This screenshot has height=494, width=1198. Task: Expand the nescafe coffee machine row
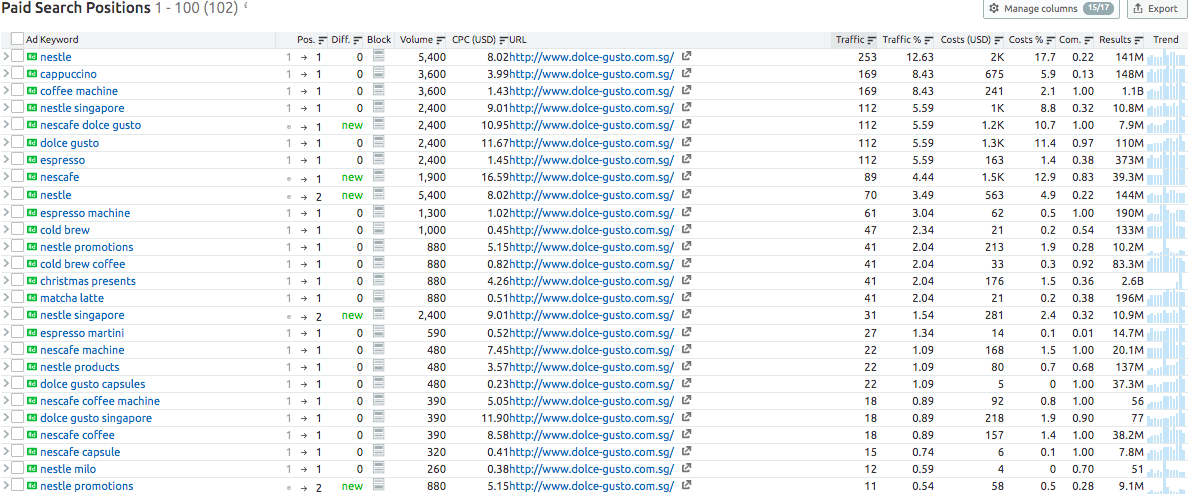(x=5, y=401)
